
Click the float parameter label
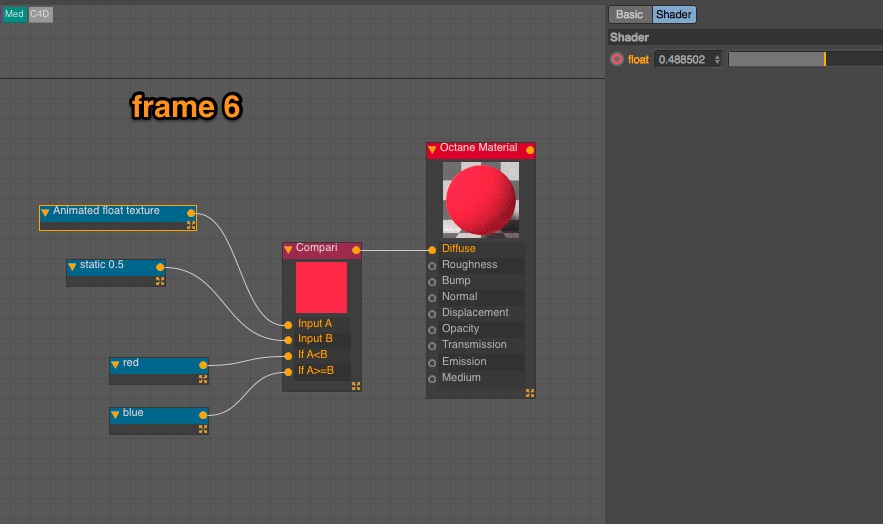(x=638, y=60)
